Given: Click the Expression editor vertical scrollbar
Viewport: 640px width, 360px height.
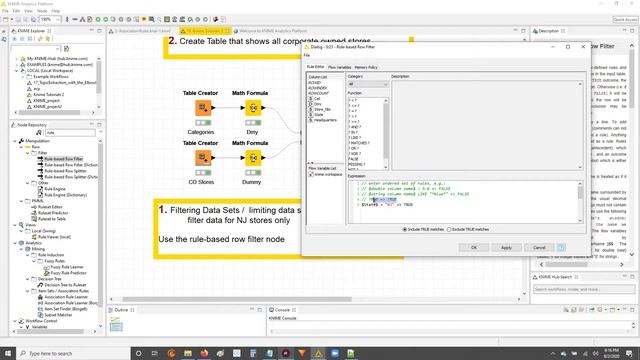Looking at the screenshot, I should [x=580, y=202].
